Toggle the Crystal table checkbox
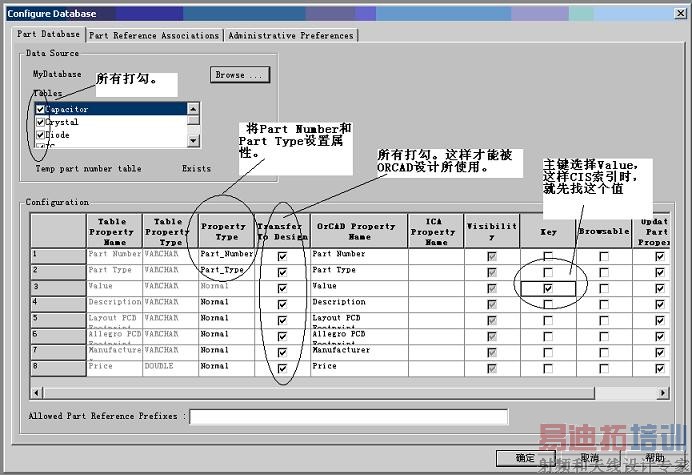The image size is (692, 475). point(40,122)
